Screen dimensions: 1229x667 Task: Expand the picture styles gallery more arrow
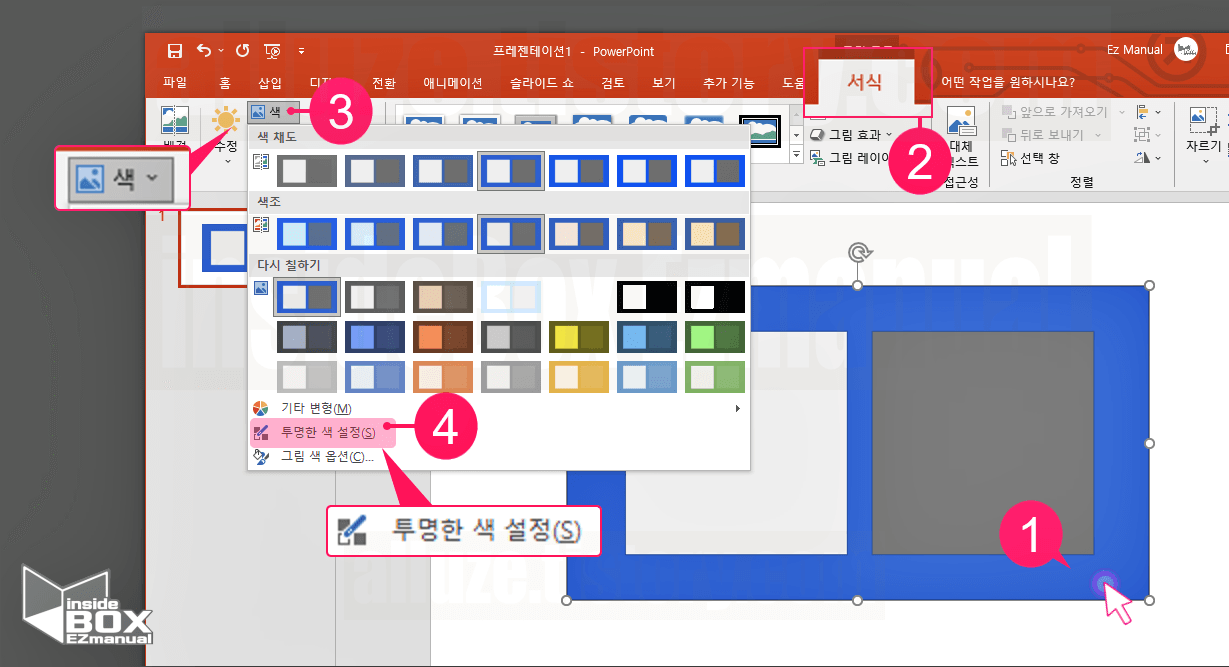[x=796, y=154]
